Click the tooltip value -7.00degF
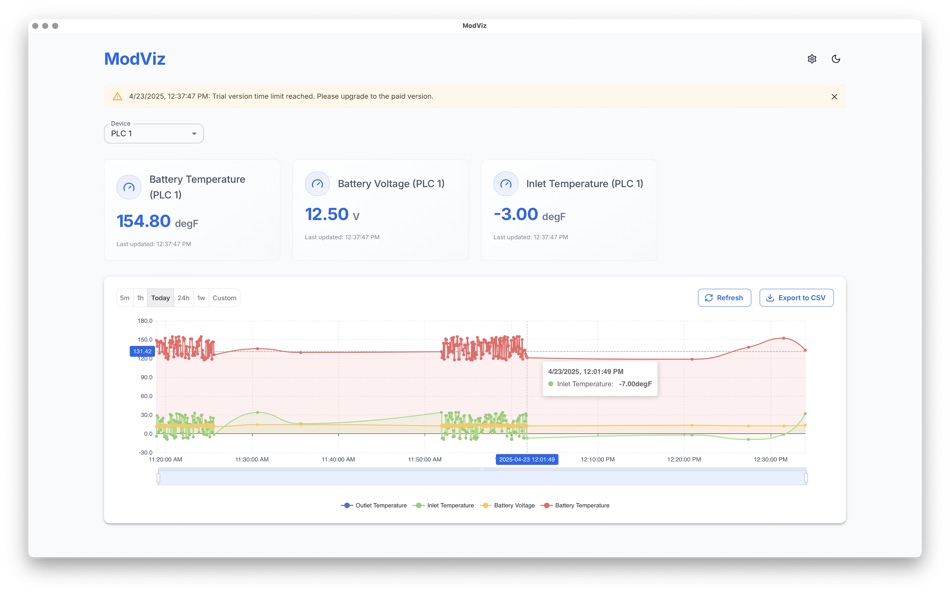 coord(635,384)
